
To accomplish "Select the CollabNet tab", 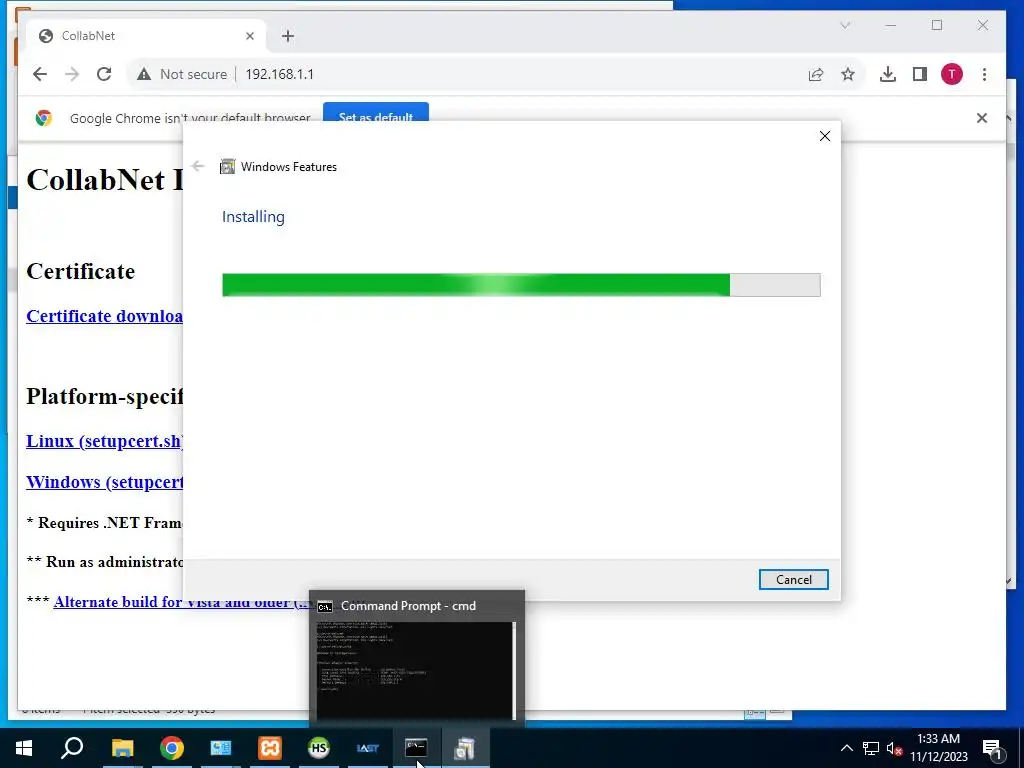I will [x=147, y=36].
